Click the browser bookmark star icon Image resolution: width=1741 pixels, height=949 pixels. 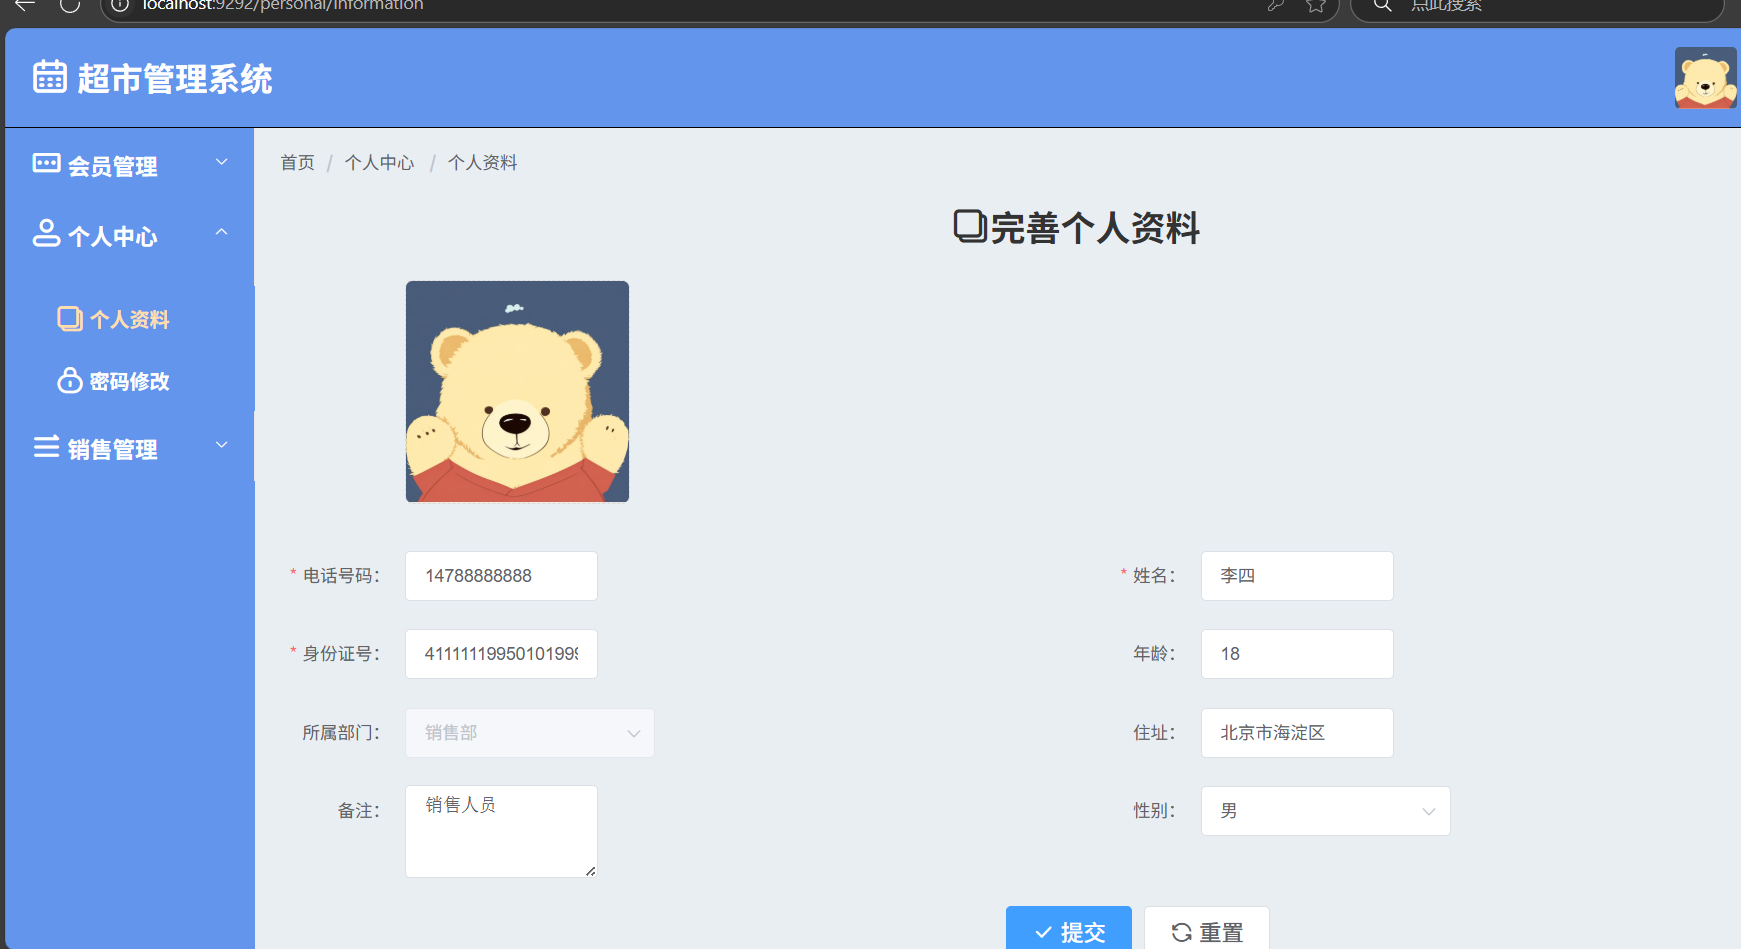[1316, 5]
